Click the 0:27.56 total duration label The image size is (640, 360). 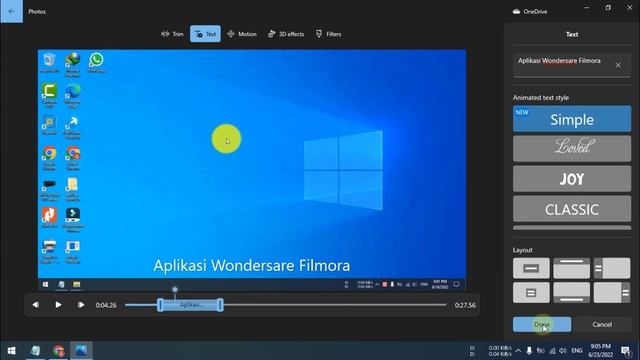click(x=465, y=305)
